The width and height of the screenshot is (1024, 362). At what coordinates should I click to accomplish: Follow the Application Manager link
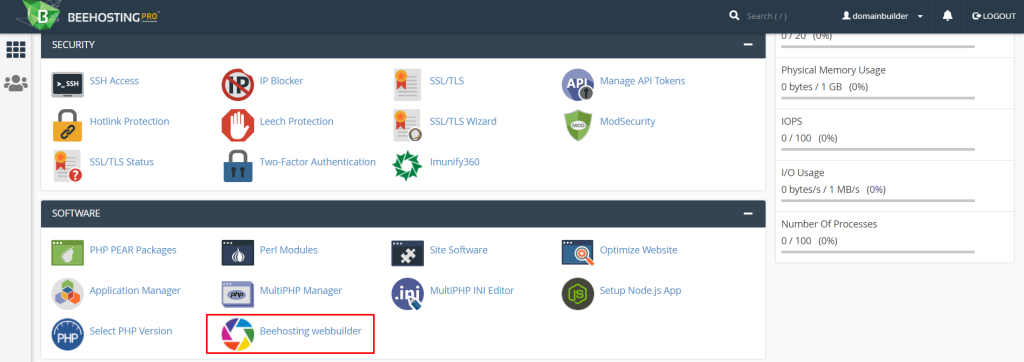coord(135,290)
